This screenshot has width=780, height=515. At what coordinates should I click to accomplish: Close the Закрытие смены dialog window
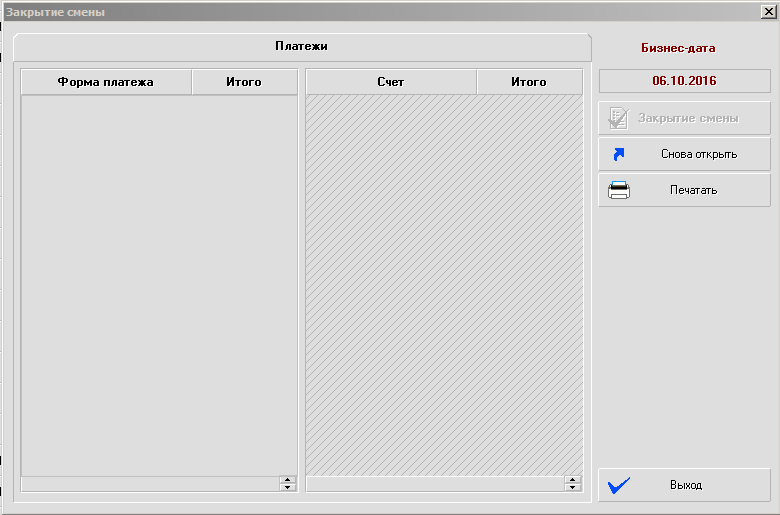click(x=767, y=12)
